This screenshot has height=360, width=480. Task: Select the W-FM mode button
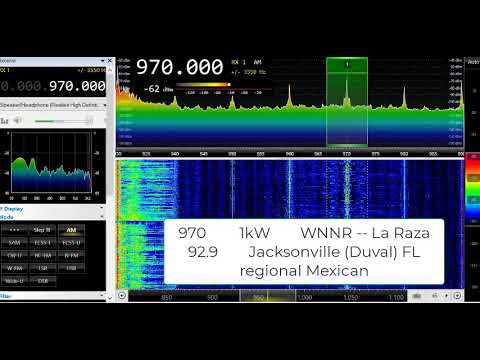coord(14,268)
